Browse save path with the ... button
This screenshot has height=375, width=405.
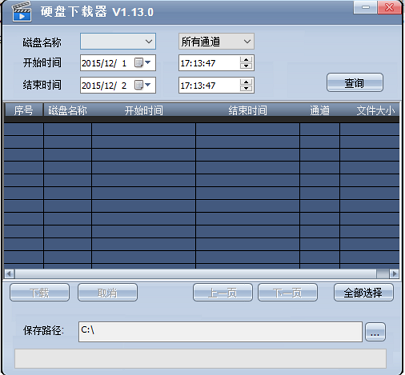(375, 332)
